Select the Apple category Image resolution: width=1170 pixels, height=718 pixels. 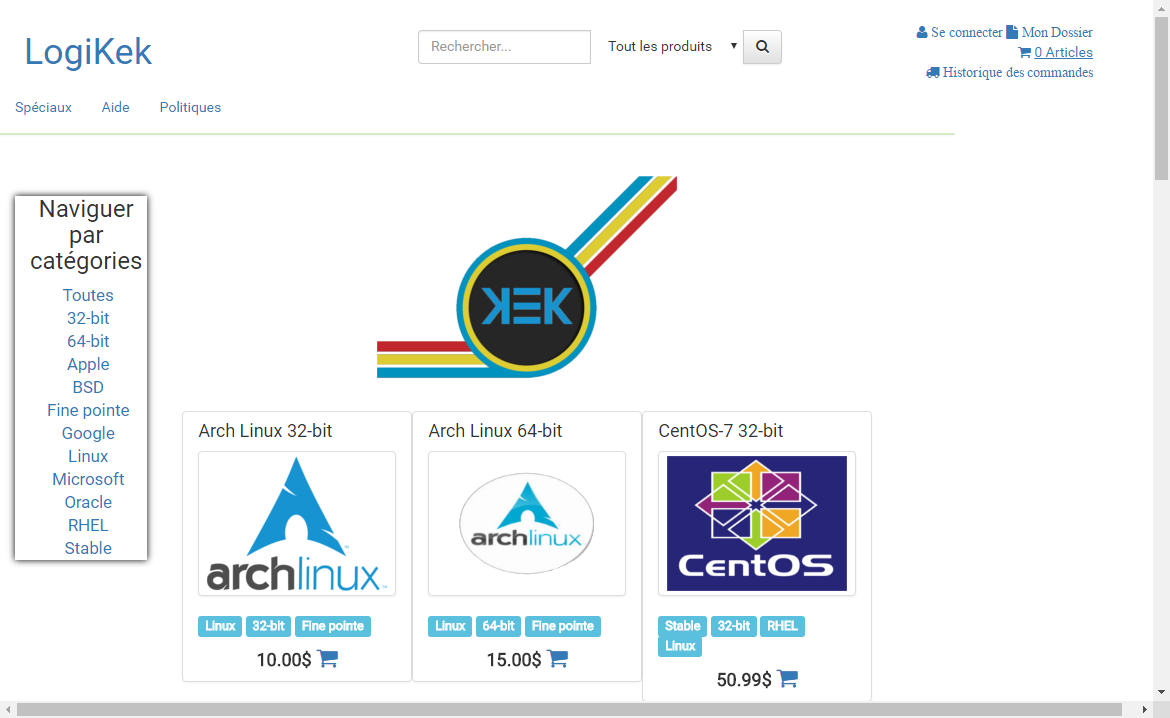(x=88, y=365)
